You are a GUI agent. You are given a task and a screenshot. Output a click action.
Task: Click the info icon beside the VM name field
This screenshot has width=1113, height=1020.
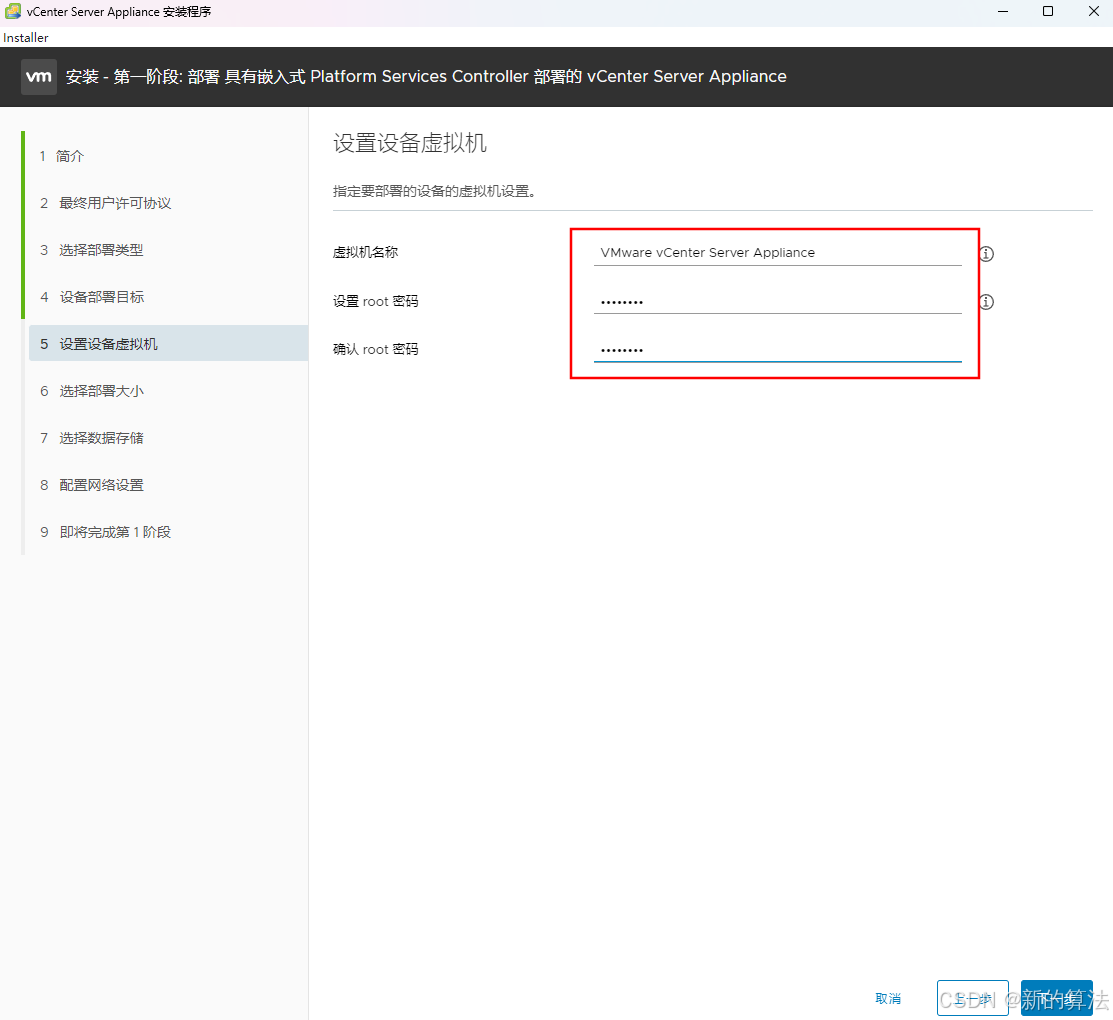986,253
